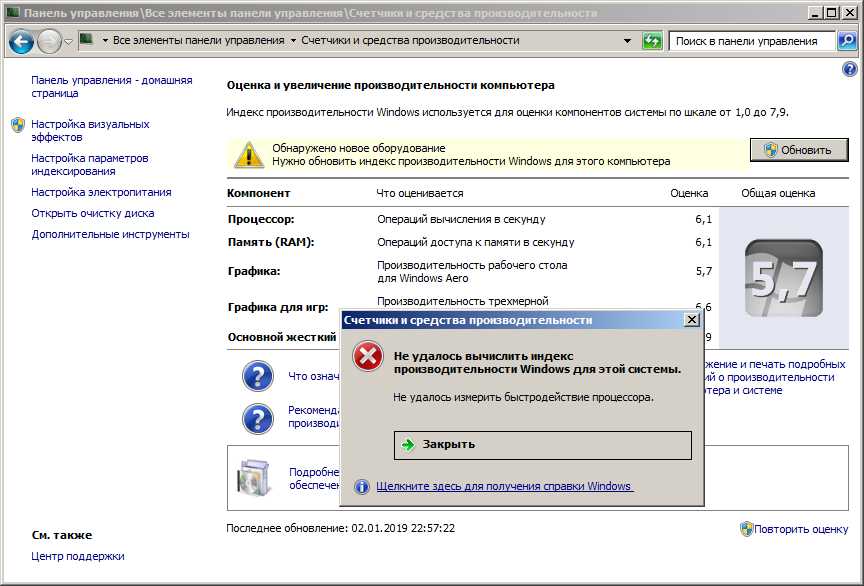Click the 'Компонент' column header
The image size is (864, 586).
[x=258, y=193]
